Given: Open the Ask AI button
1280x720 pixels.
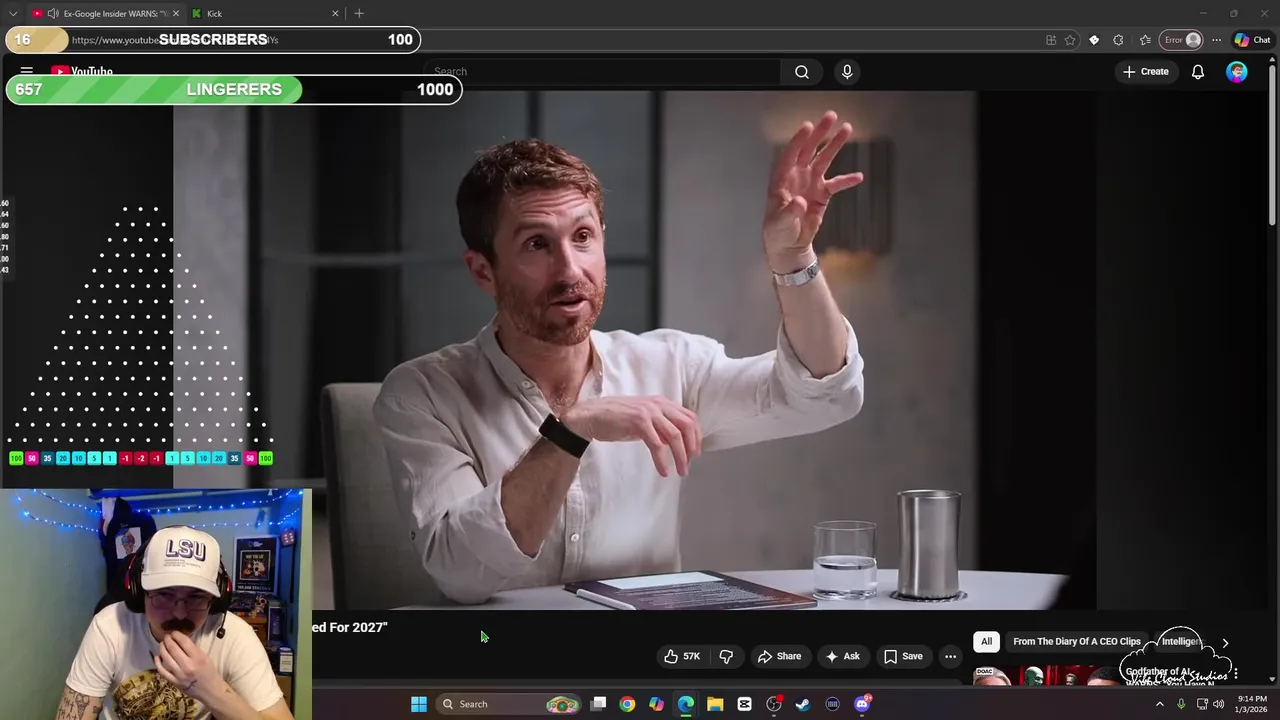Looking at the screenshot, I should (x=842, y=656).
